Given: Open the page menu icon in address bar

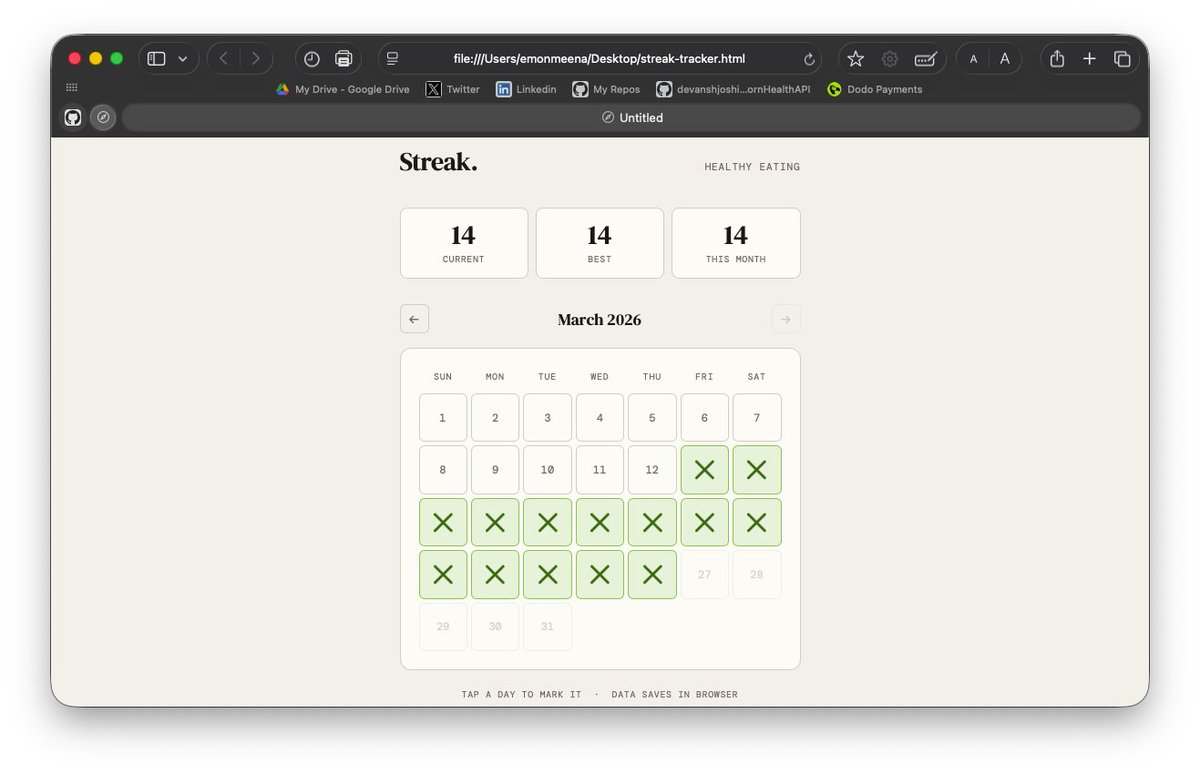Looking at the screenshot, I should tap(393, 59).
